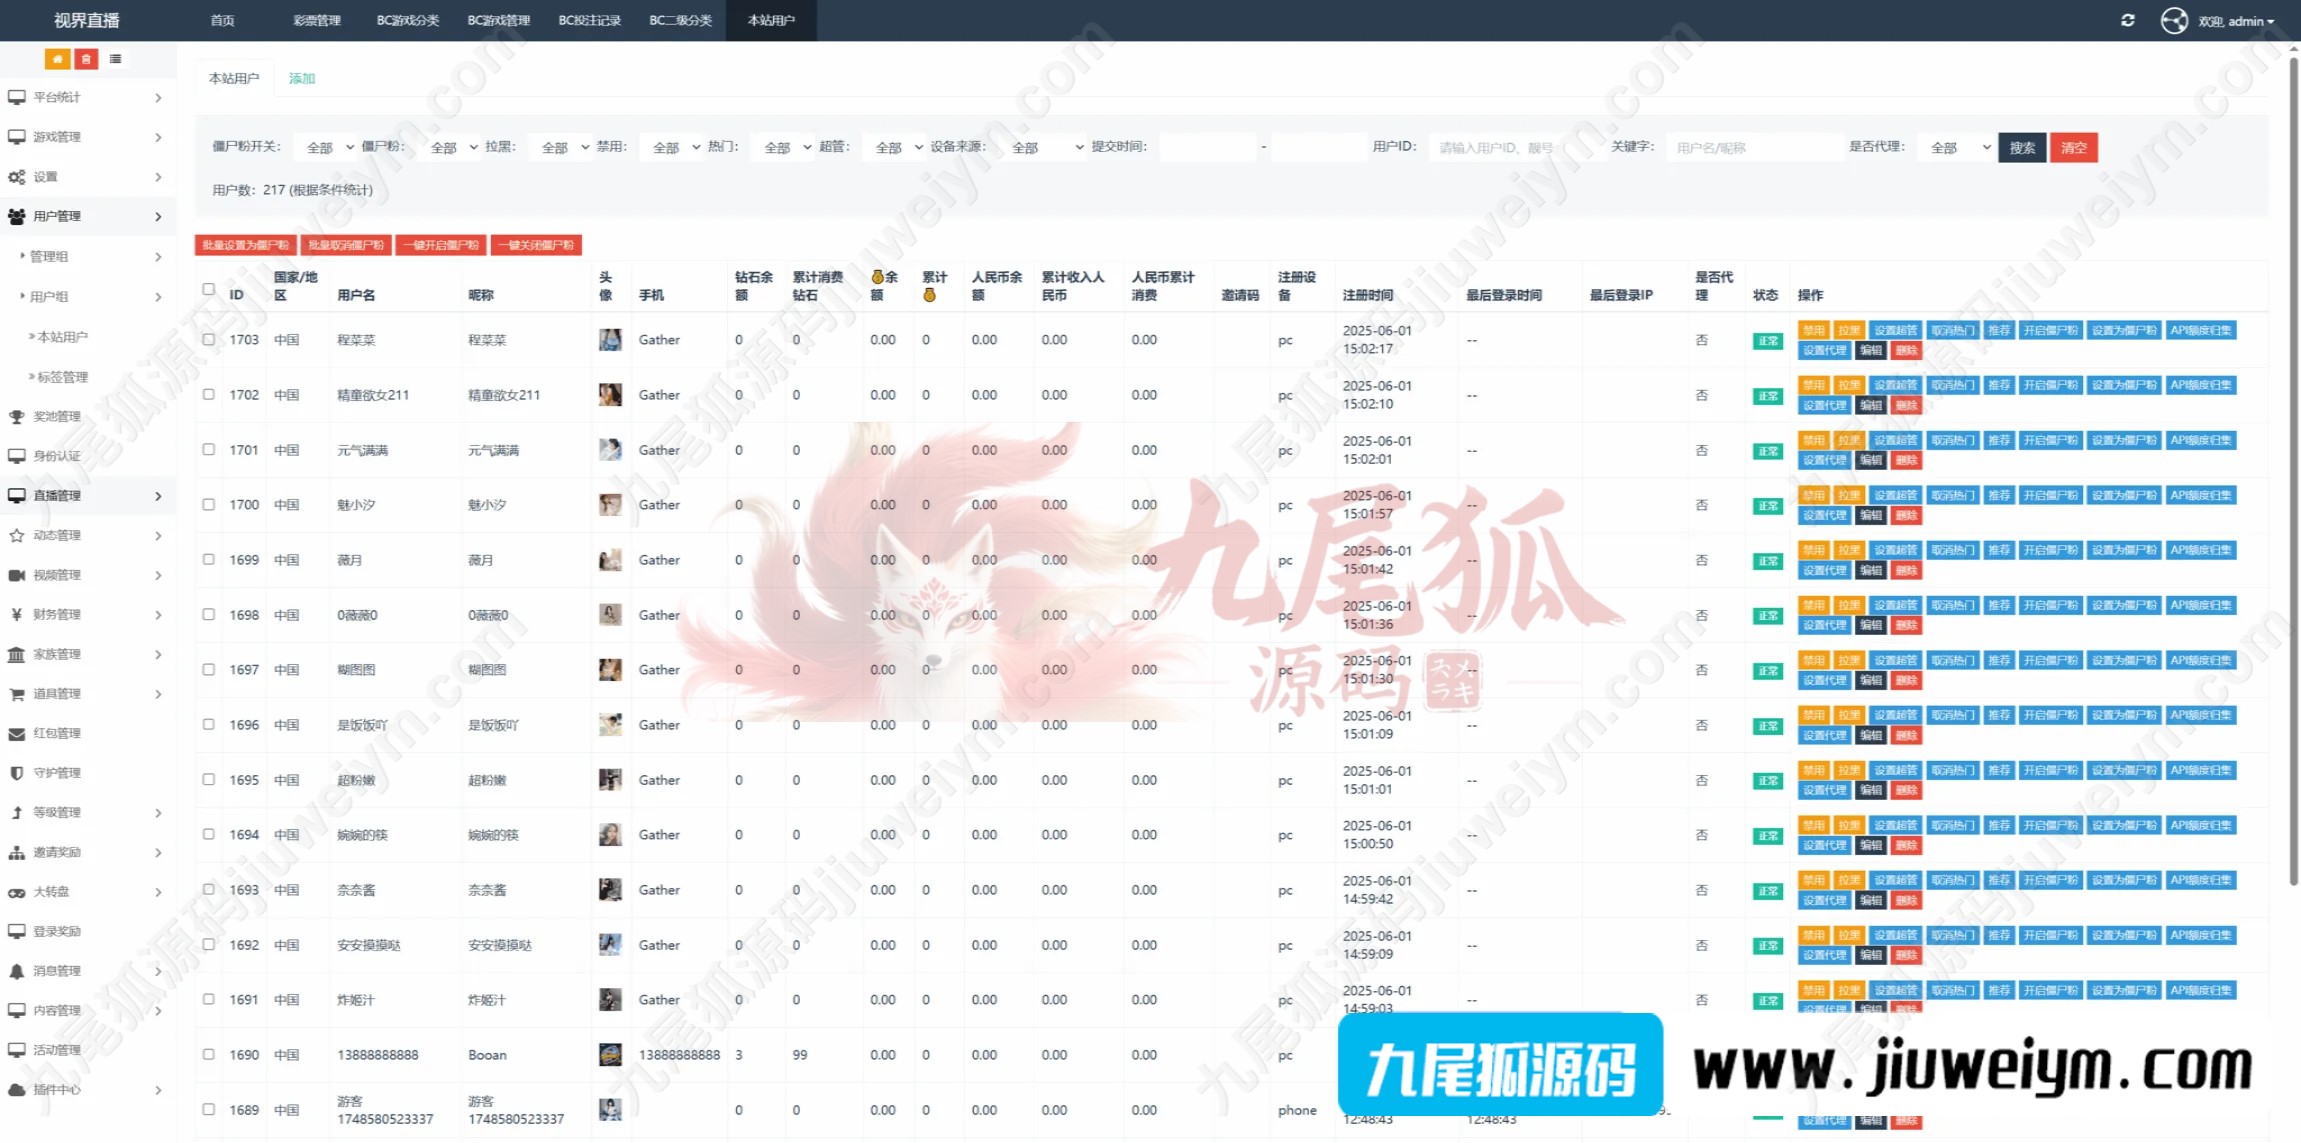Check the select-all checkbox in table header
Screen dimensions: 2301x1143
click(208, 289)
